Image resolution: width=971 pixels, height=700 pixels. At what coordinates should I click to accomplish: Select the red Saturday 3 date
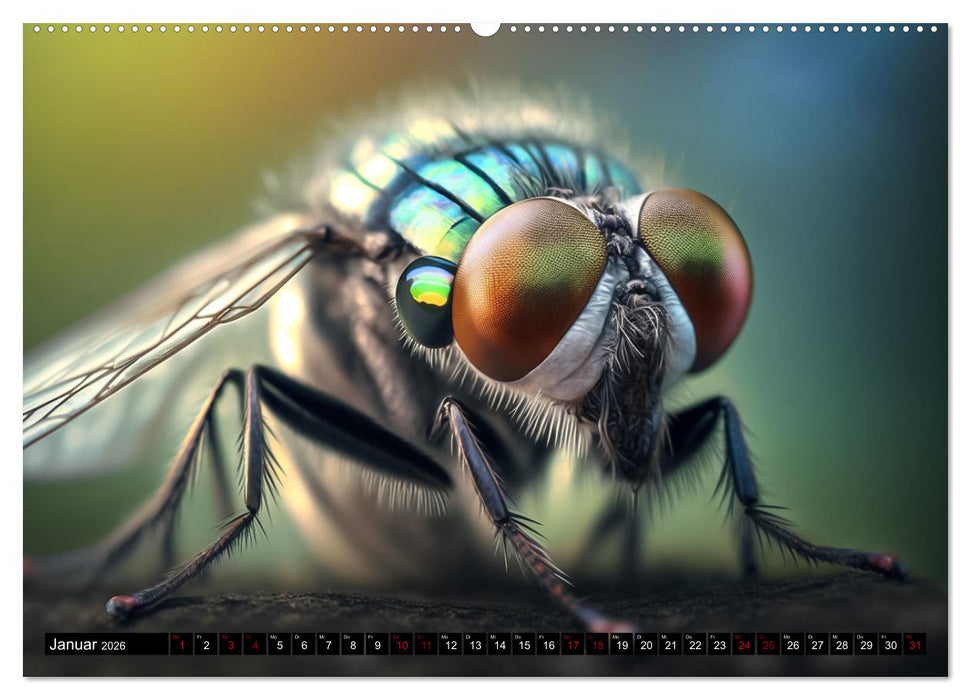click(230, 645)
